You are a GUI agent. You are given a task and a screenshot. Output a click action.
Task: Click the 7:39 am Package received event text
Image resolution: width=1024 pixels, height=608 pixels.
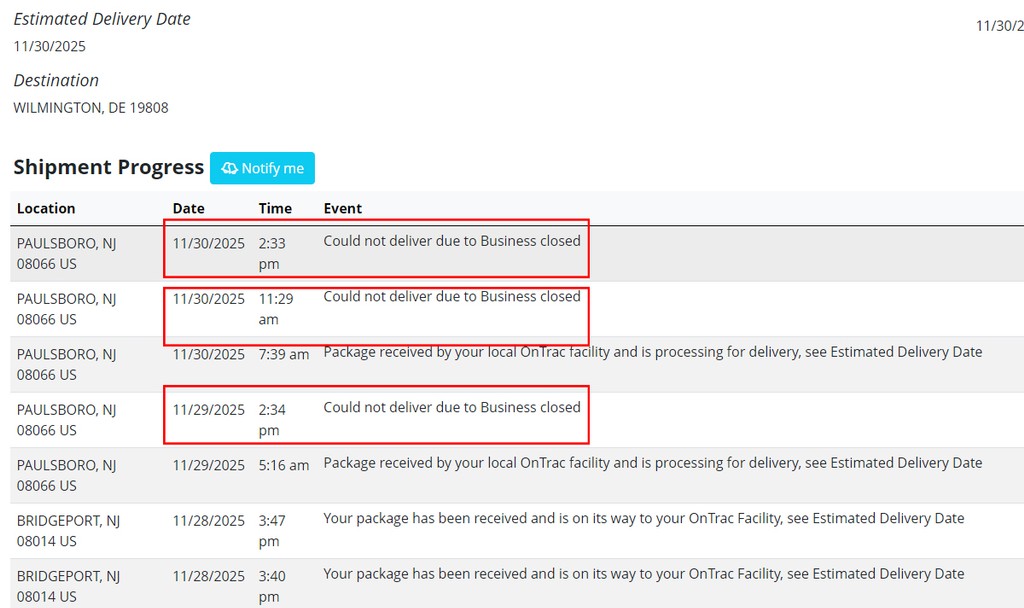pos(652,352)
